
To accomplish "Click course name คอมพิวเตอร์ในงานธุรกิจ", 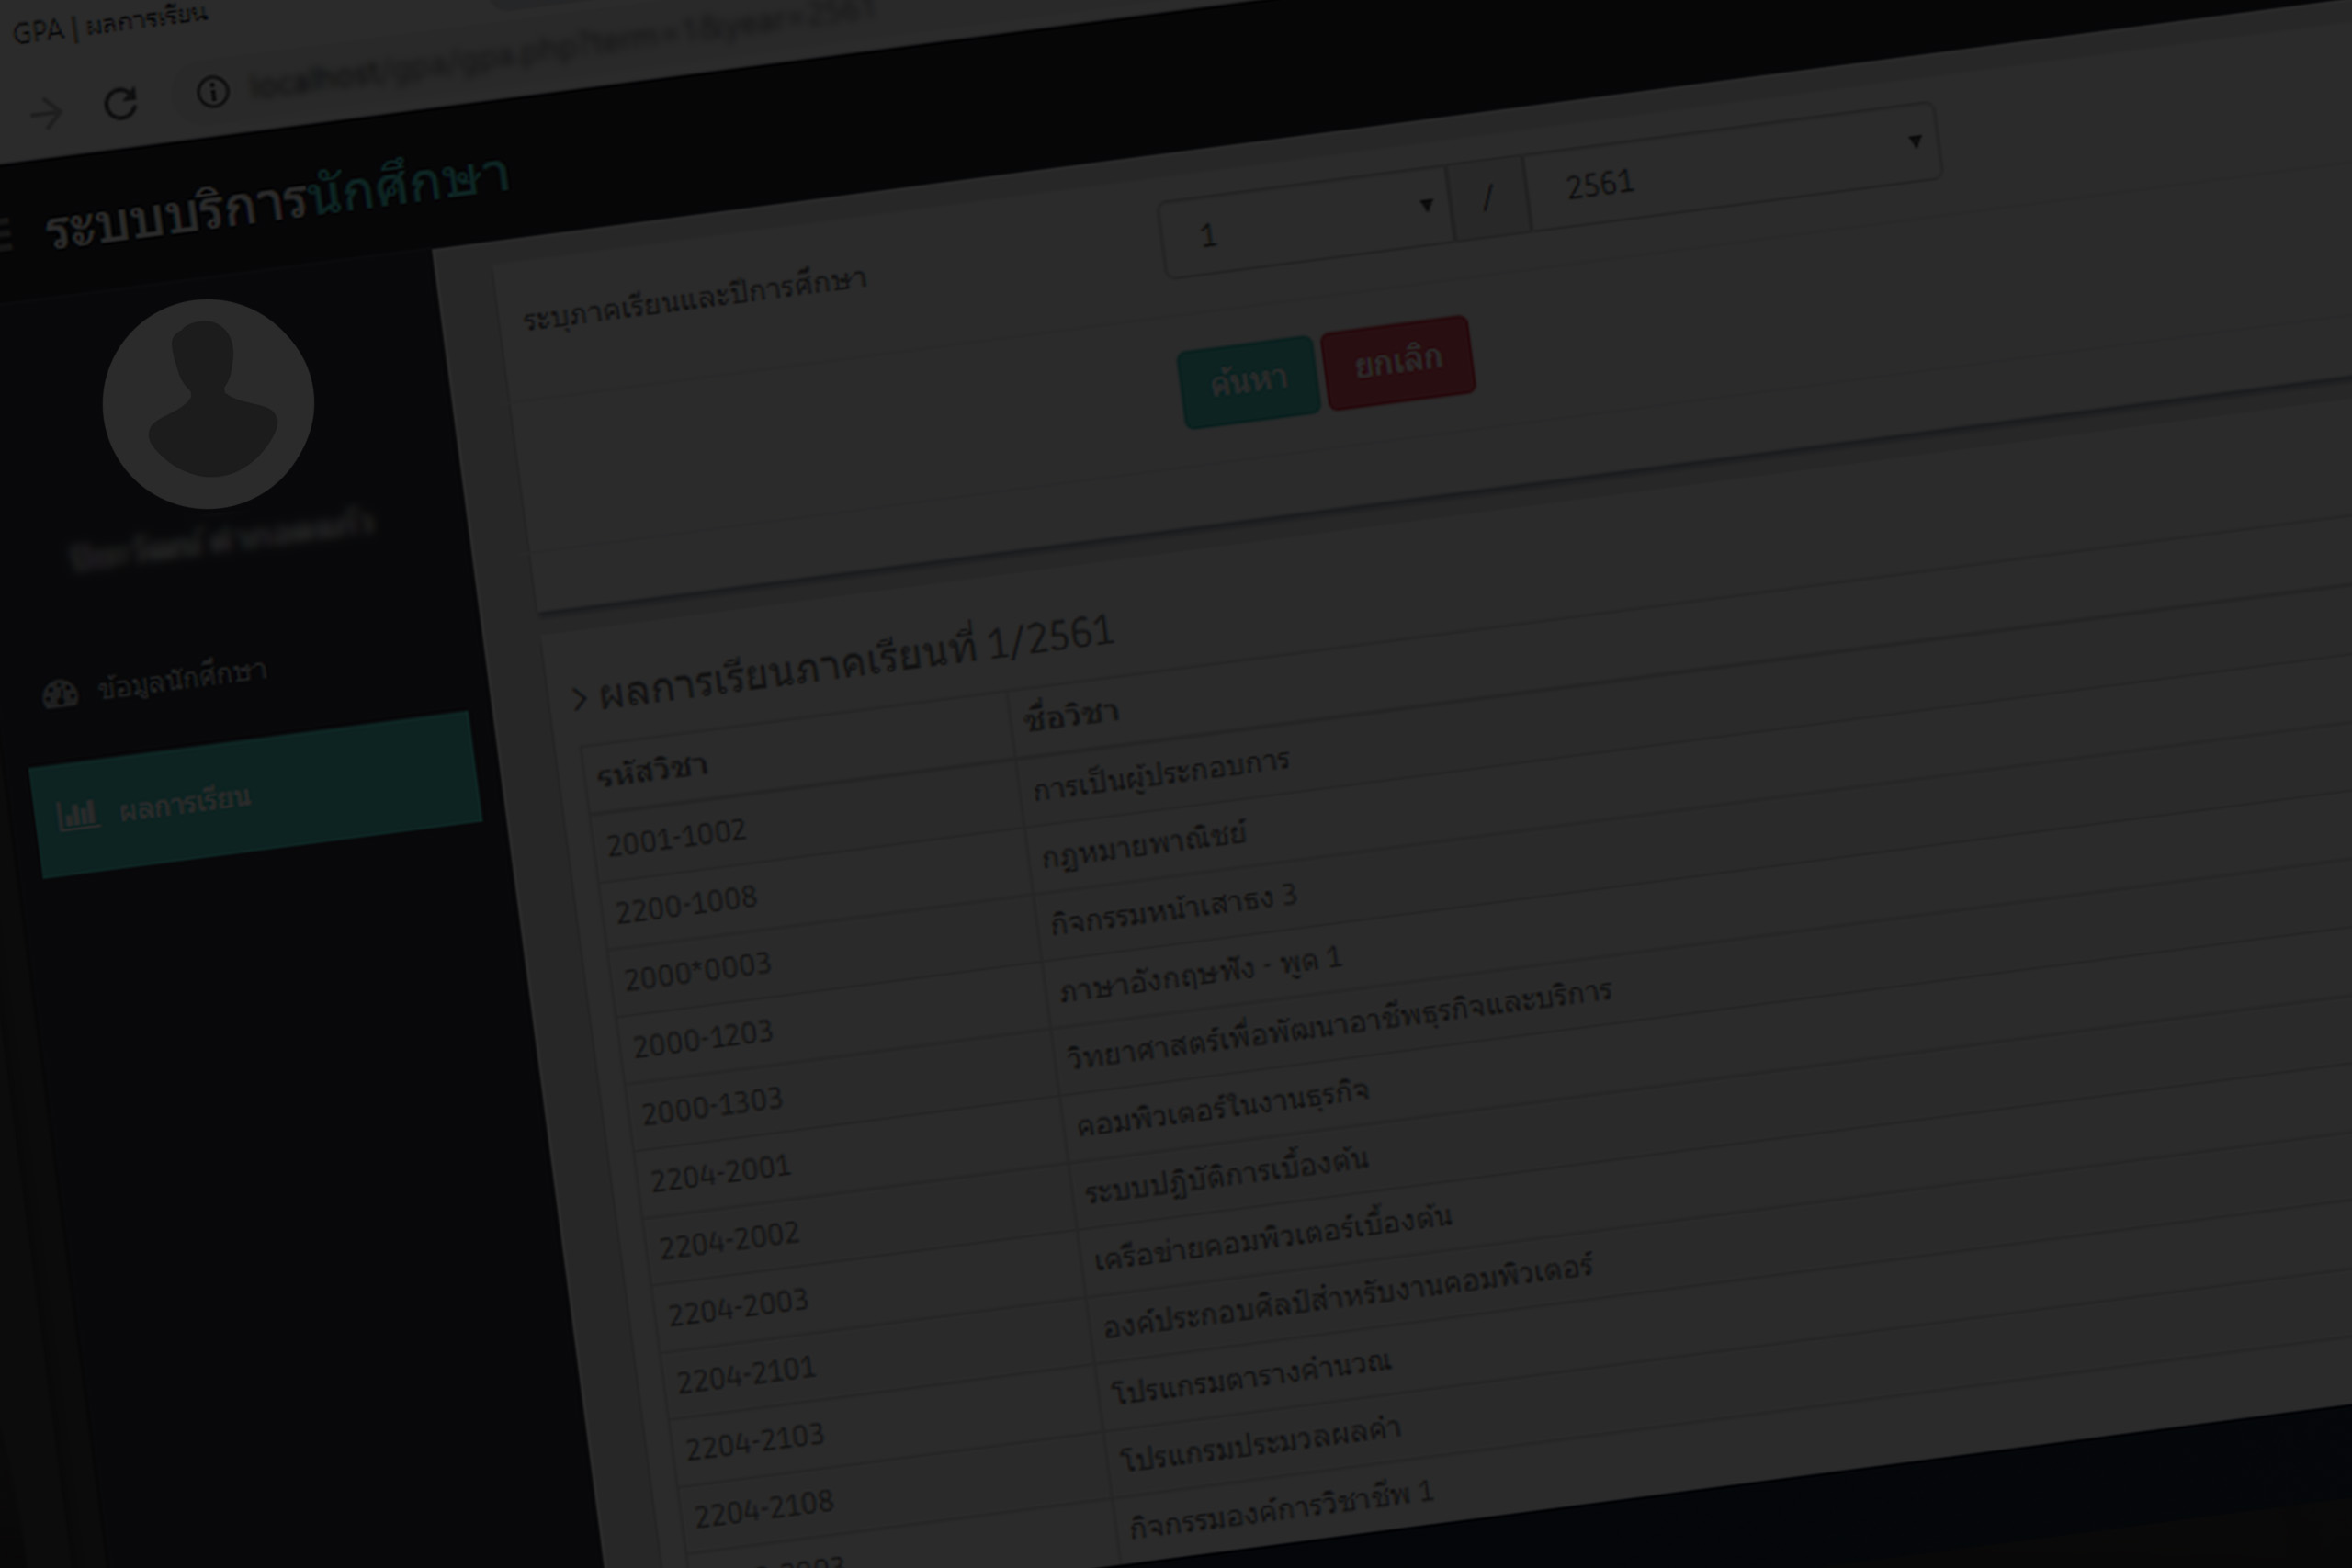I will click(1222, 1107).
